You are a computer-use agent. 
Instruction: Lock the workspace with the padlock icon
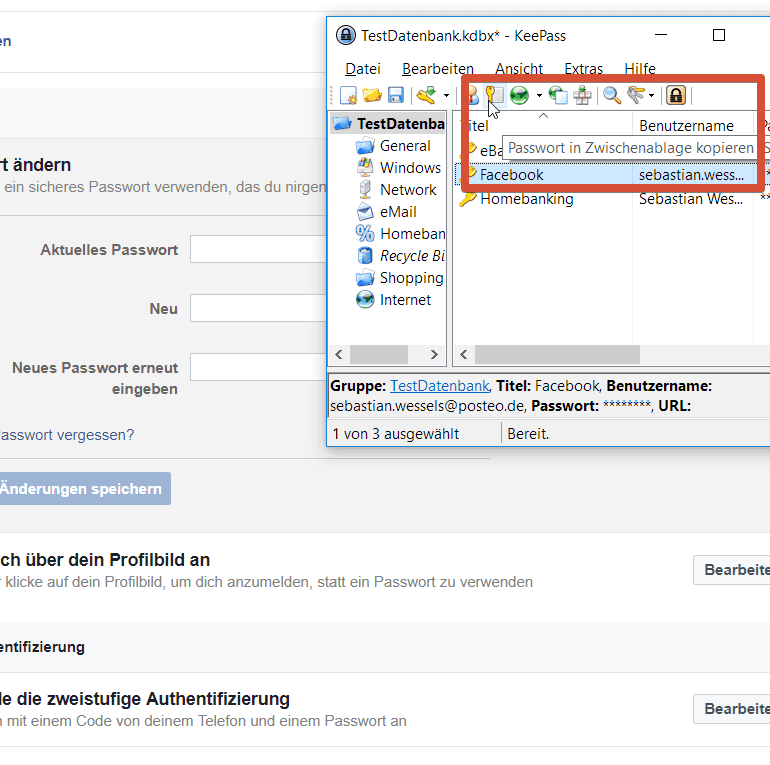pyautogui.click(x=676, y=95)
